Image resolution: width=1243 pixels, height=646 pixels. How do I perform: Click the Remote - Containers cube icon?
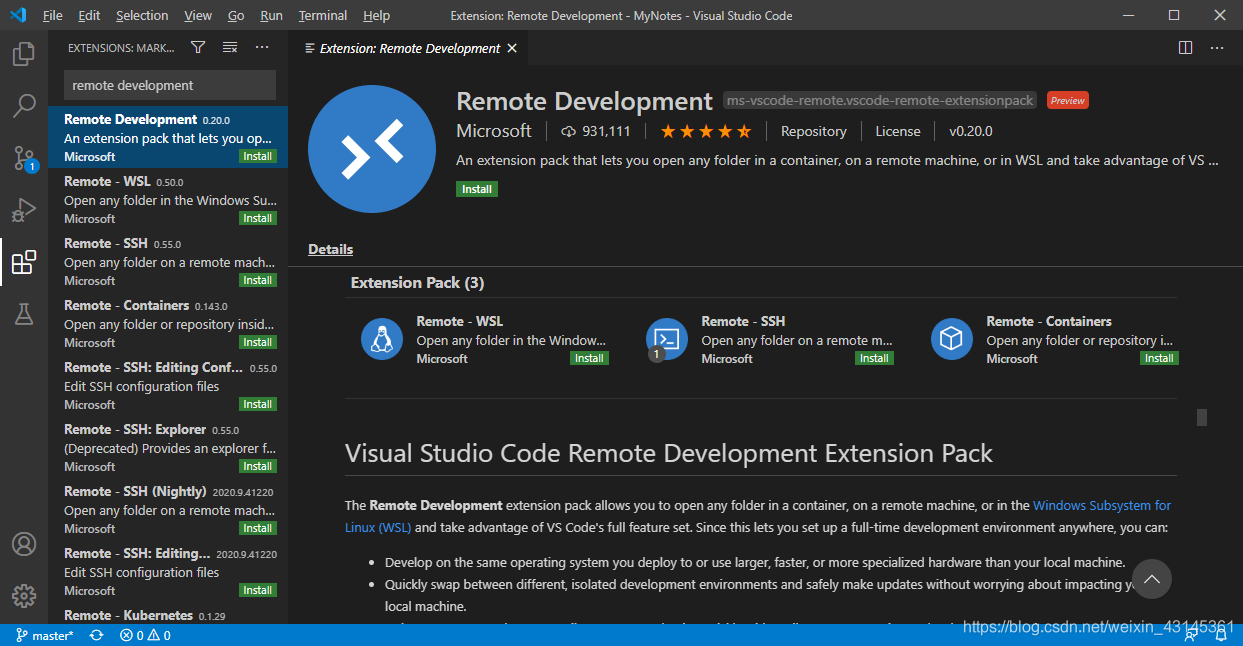[x=951, y=339]
